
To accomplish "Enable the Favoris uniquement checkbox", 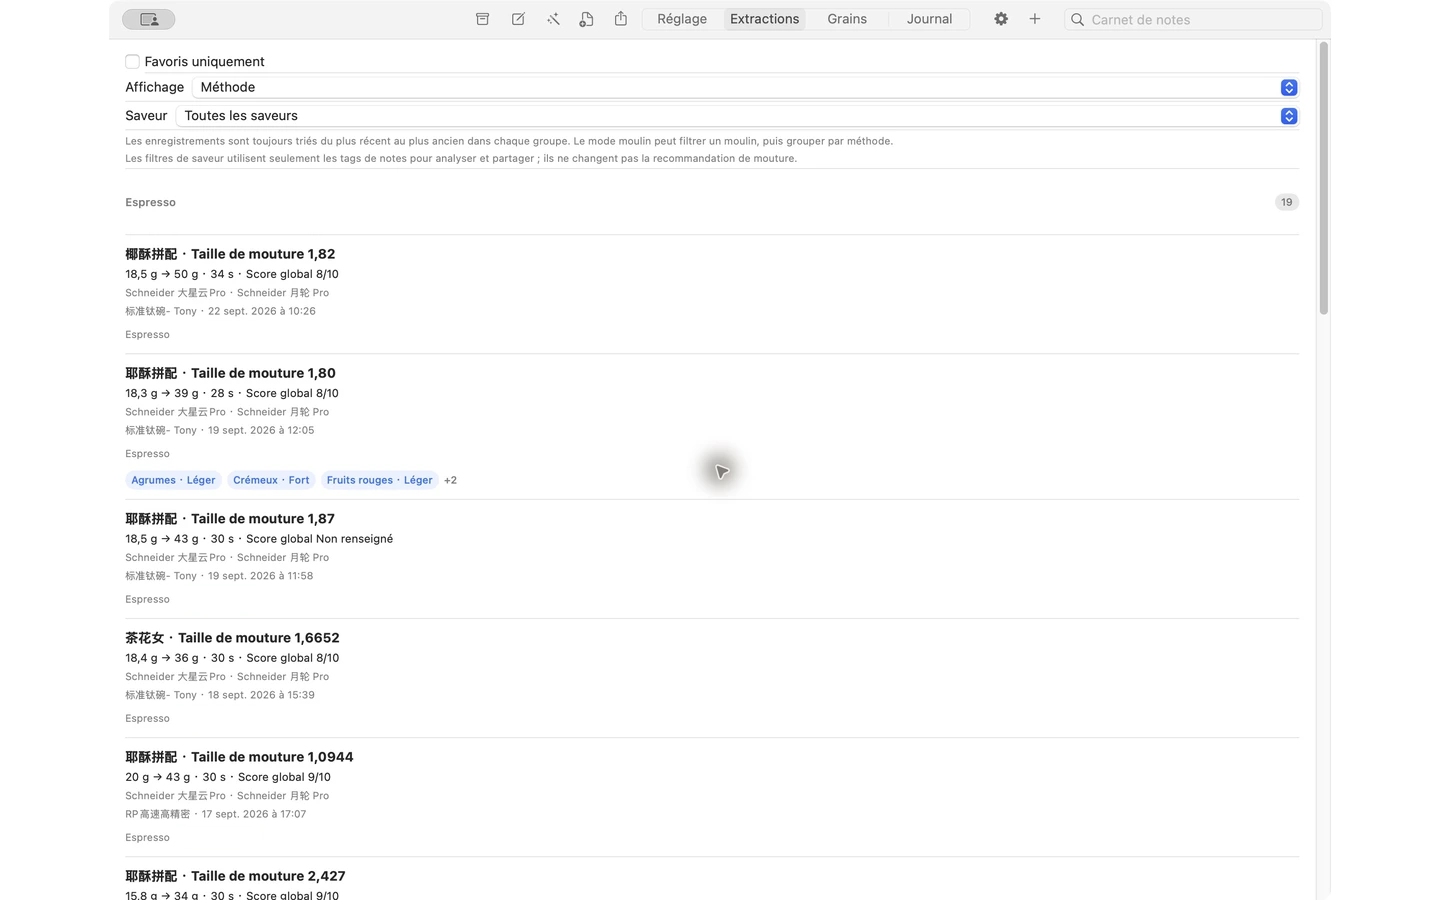I will (x=132, y=62).
